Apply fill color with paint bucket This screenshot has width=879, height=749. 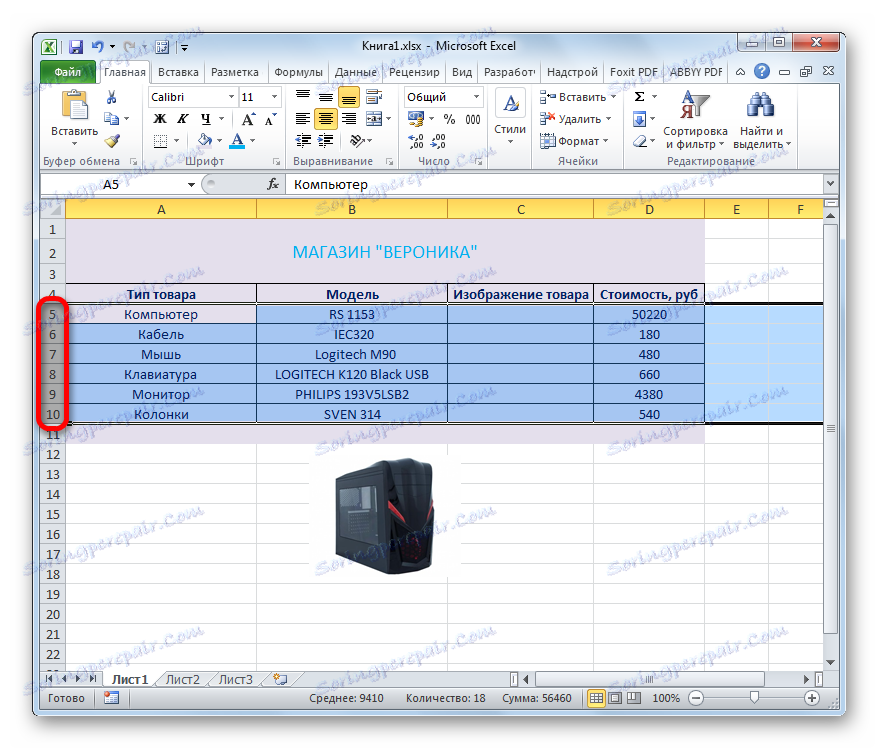(205, 140)
